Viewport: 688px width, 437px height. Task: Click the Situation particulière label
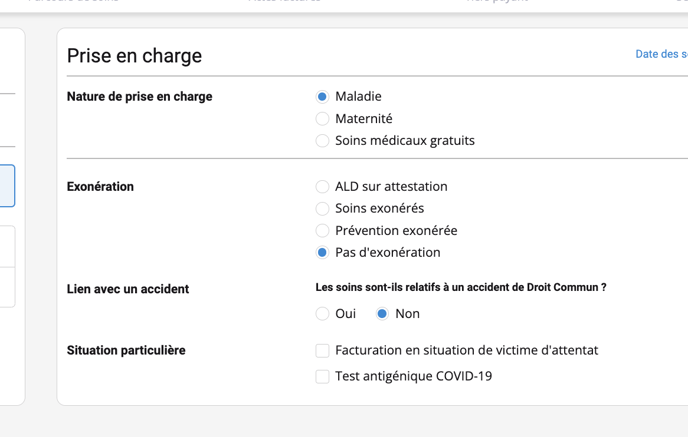(125, 351)
